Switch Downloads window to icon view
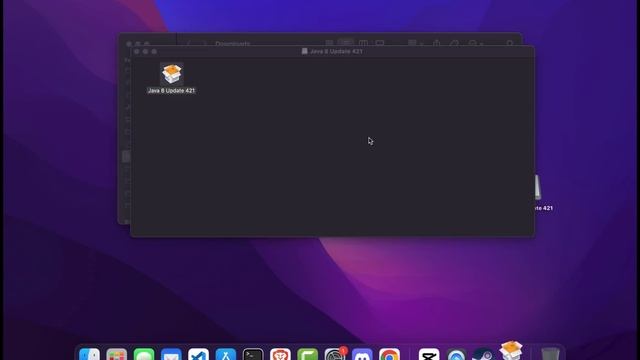The height and width of the screenshot is (360, 640). (329, 43)
